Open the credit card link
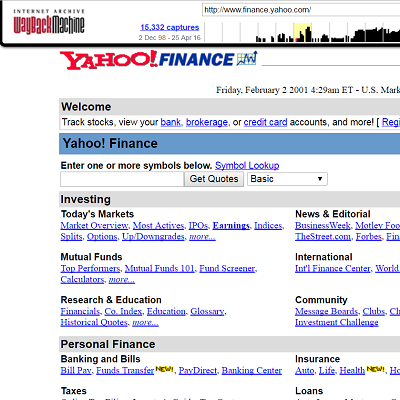This screenshot has height=400, width=400. point(265,122)
